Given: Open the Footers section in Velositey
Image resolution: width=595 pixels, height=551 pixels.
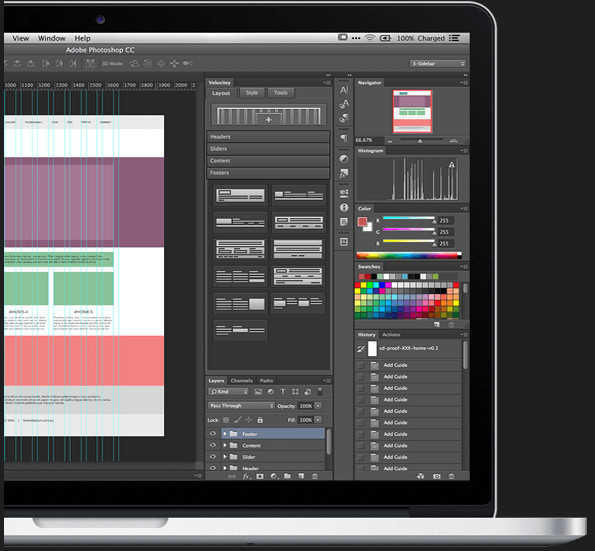Looking at the screenshot, I should tap(268, 173).
